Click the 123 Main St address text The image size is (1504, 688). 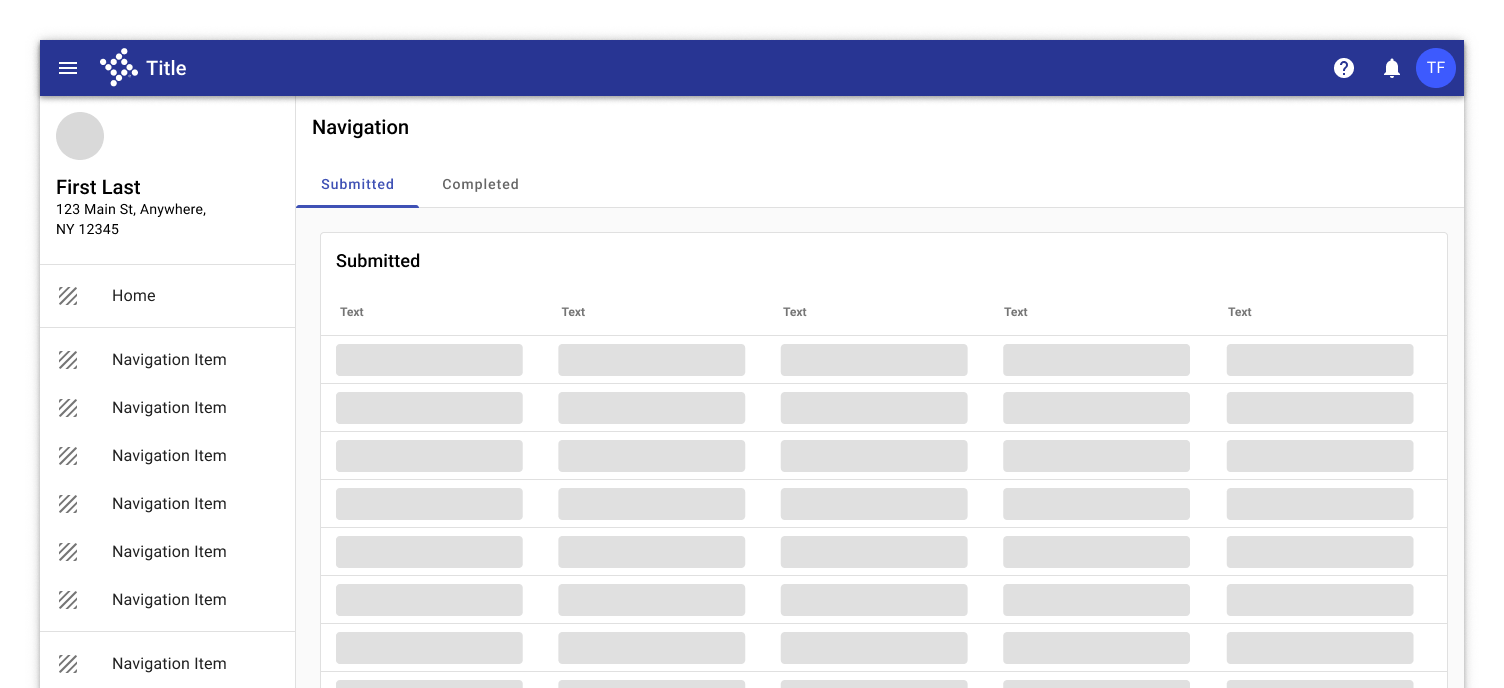pyautogui.click(x=131, y=219)
